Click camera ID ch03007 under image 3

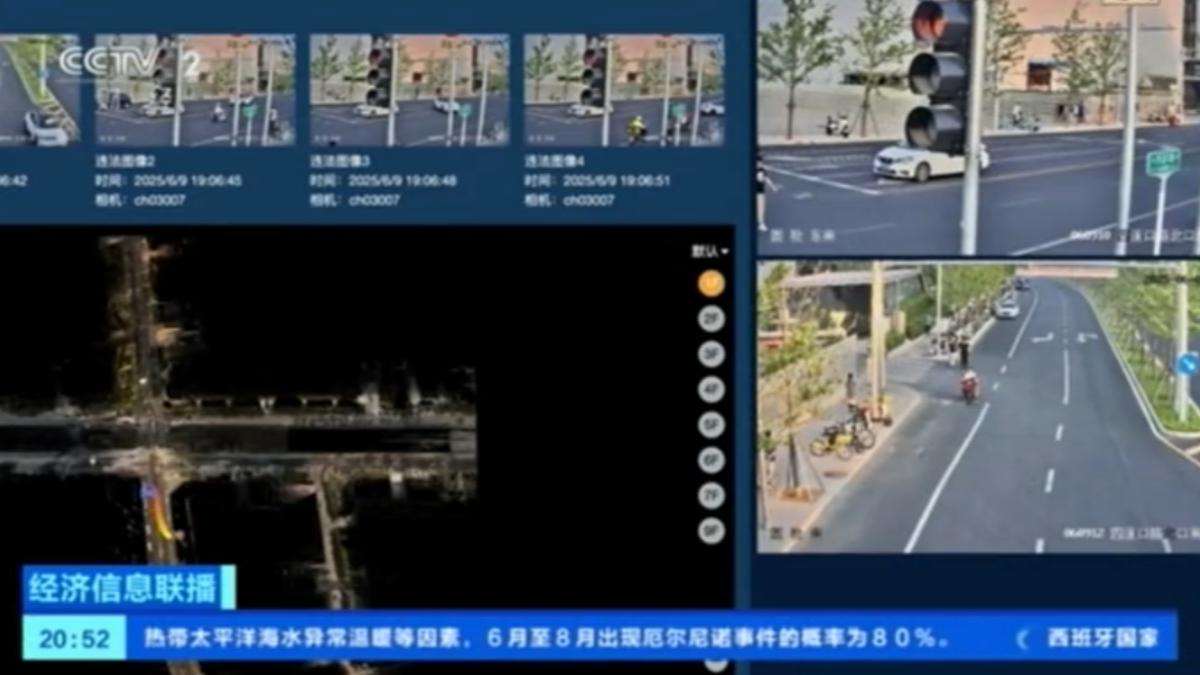pyautogui.click(x=374, y=200)
